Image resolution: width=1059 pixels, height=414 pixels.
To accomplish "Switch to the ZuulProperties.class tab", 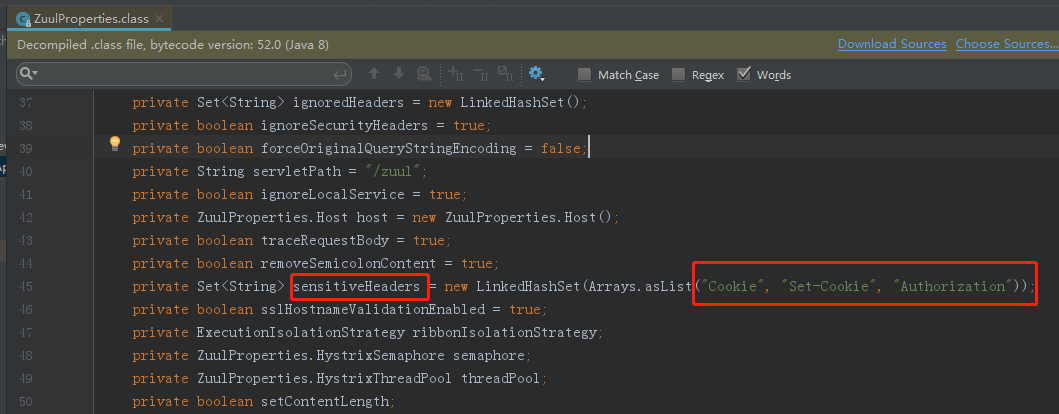I will point(91,19).
